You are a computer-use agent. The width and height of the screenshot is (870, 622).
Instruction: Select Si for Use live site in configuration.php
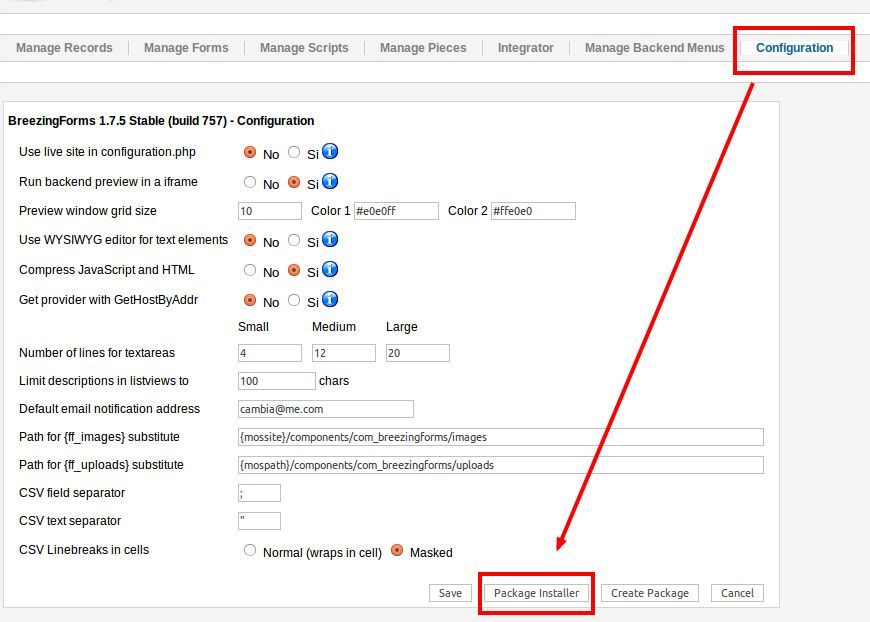tap(294, 152)
